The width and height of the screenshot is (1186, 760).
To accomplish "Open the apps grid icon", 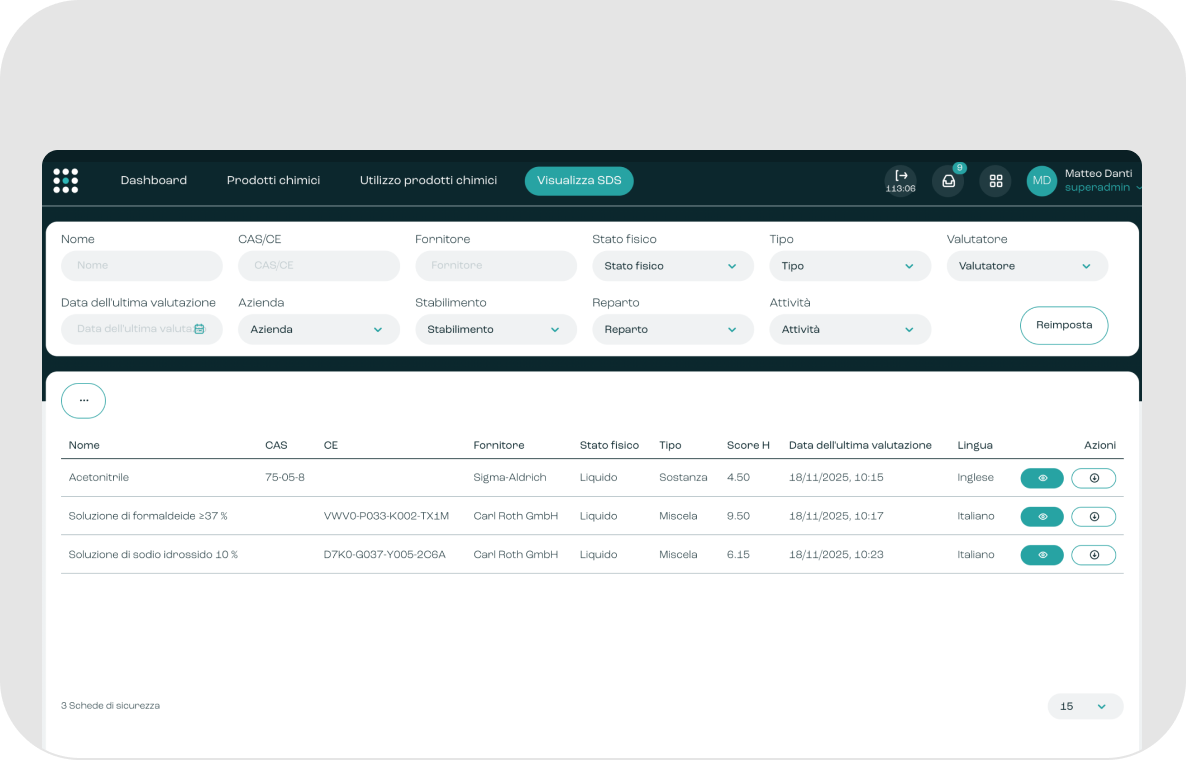I will pyautogui.click(x=996, y=181).
